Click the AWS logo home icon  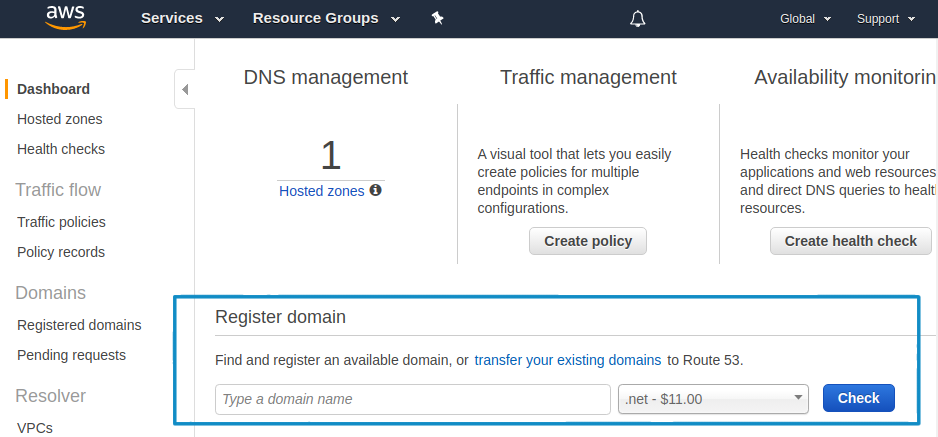(x=65, y=17)
